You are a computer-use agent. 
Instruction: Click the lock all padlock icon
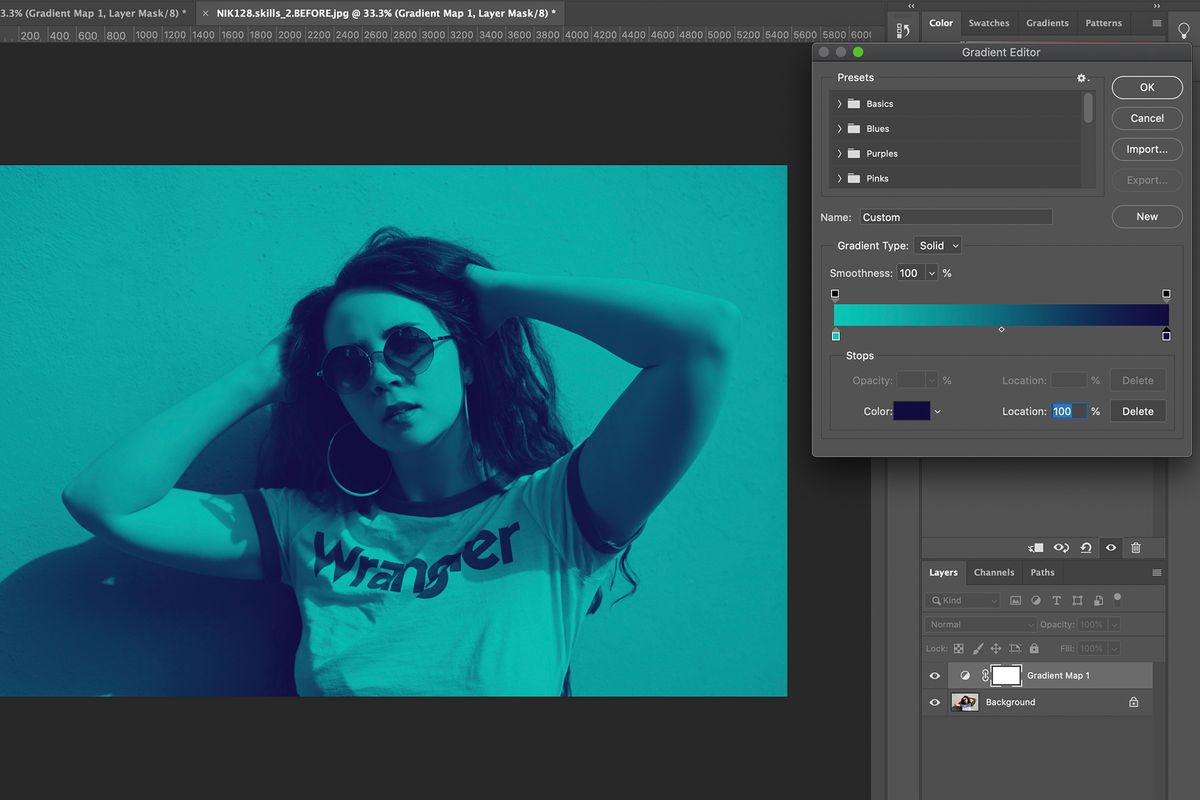tap(1034, 649)
